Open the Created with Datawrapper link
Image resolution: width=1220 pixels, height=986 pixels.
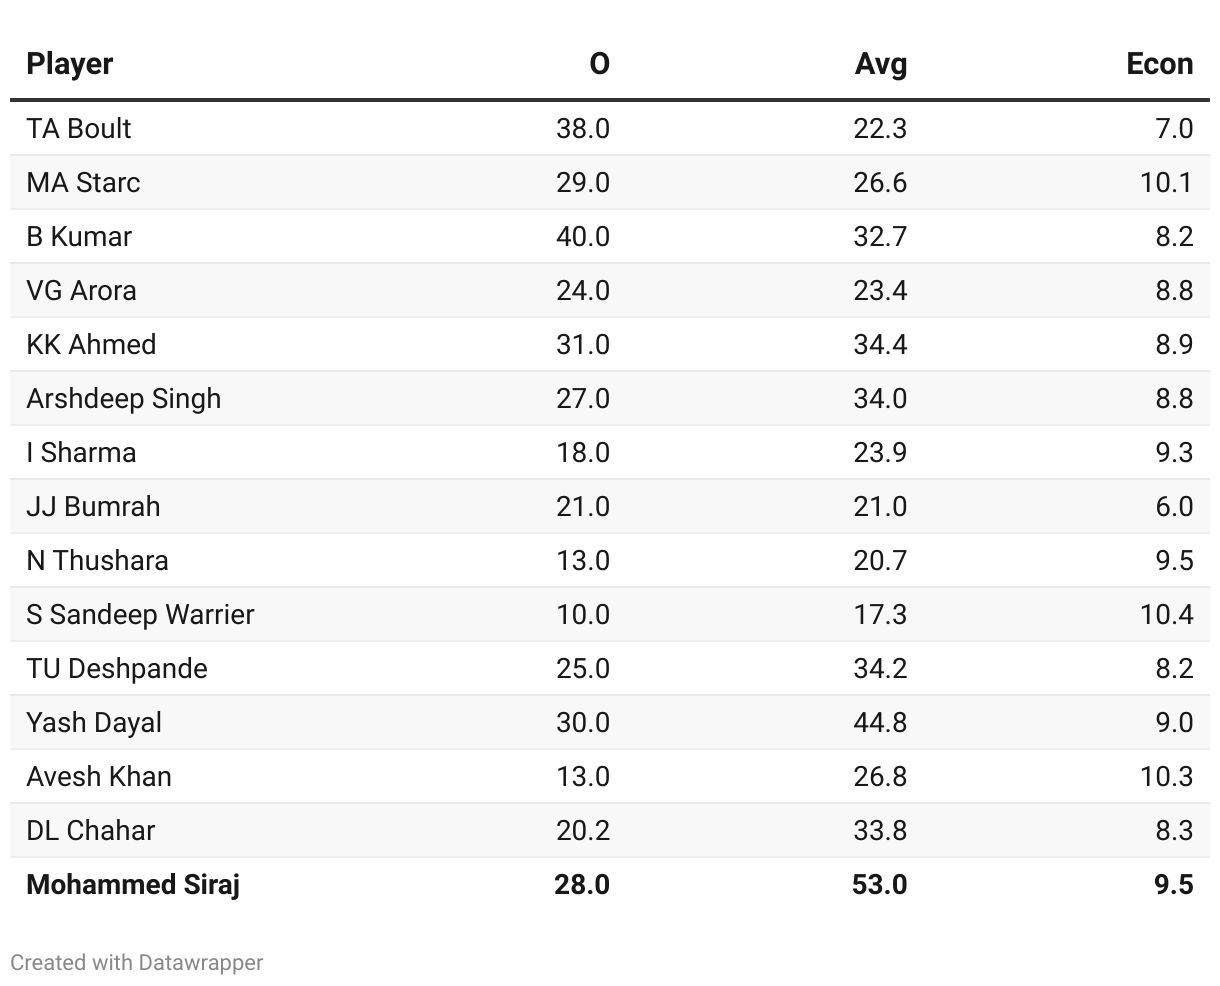pos(137,963)
